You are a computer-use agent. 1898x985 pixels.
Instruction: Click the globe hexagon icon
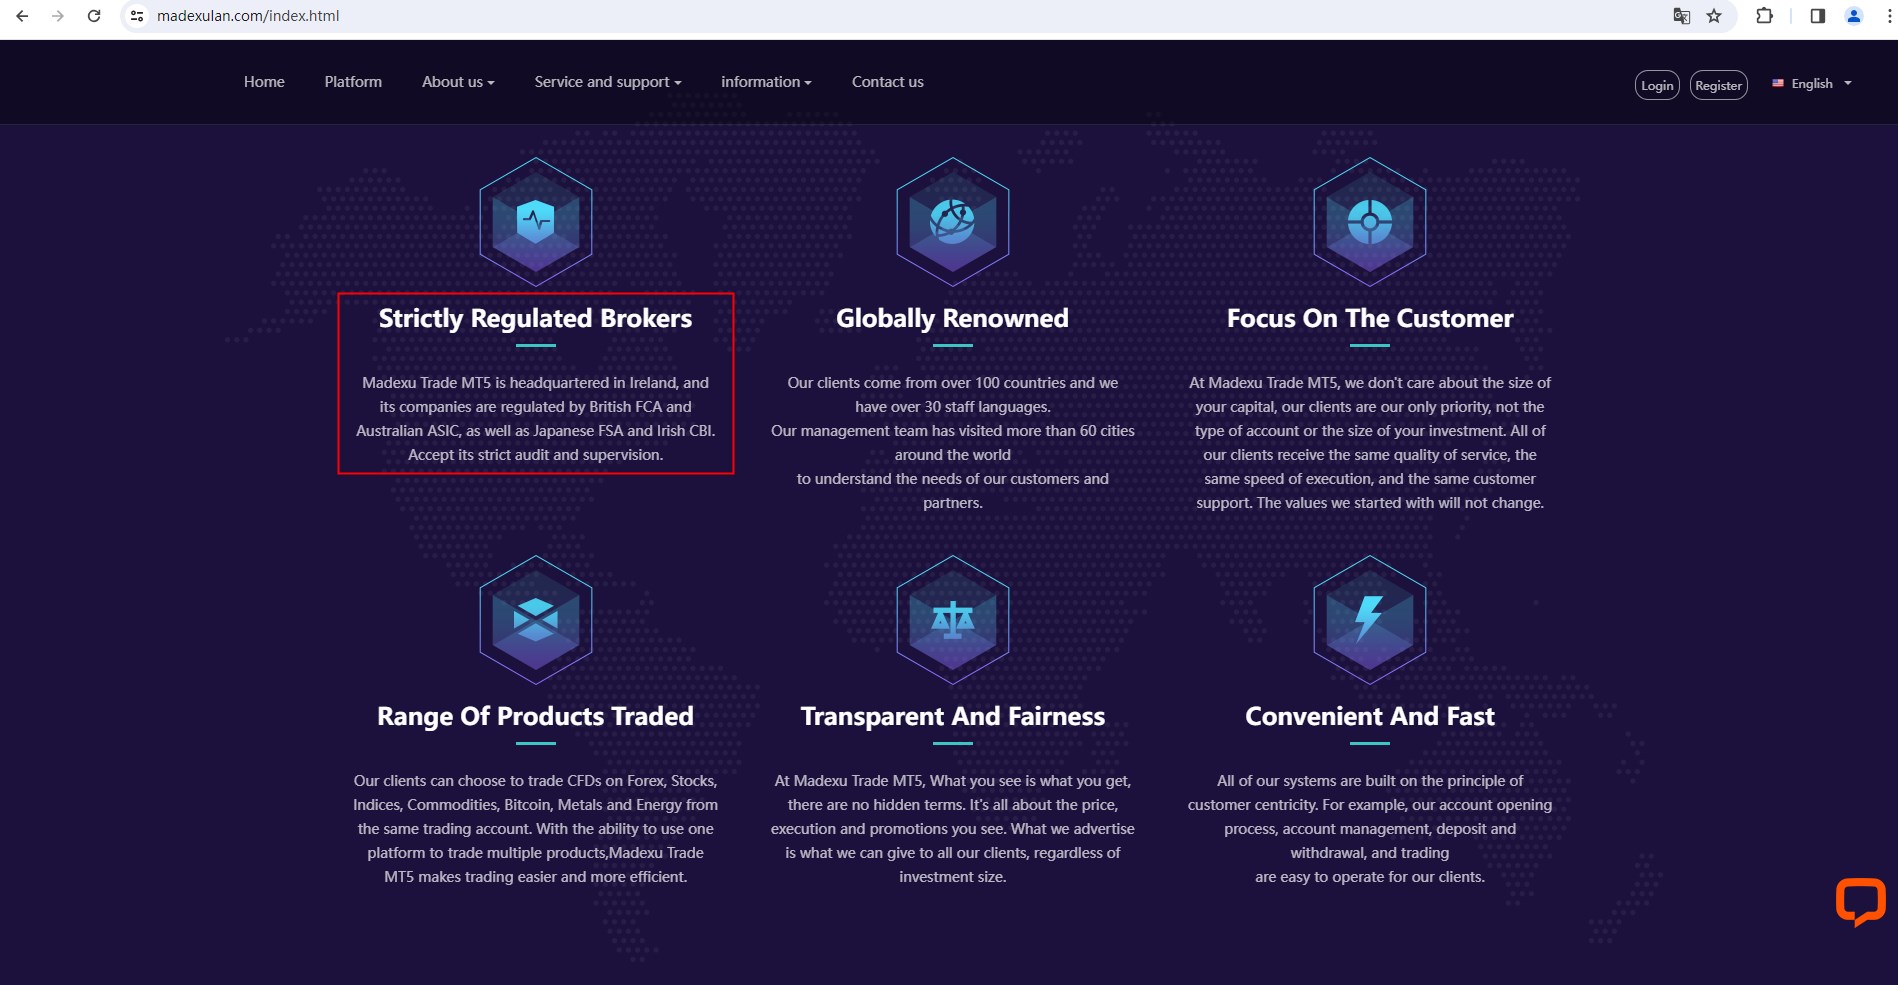coord(952,221)
